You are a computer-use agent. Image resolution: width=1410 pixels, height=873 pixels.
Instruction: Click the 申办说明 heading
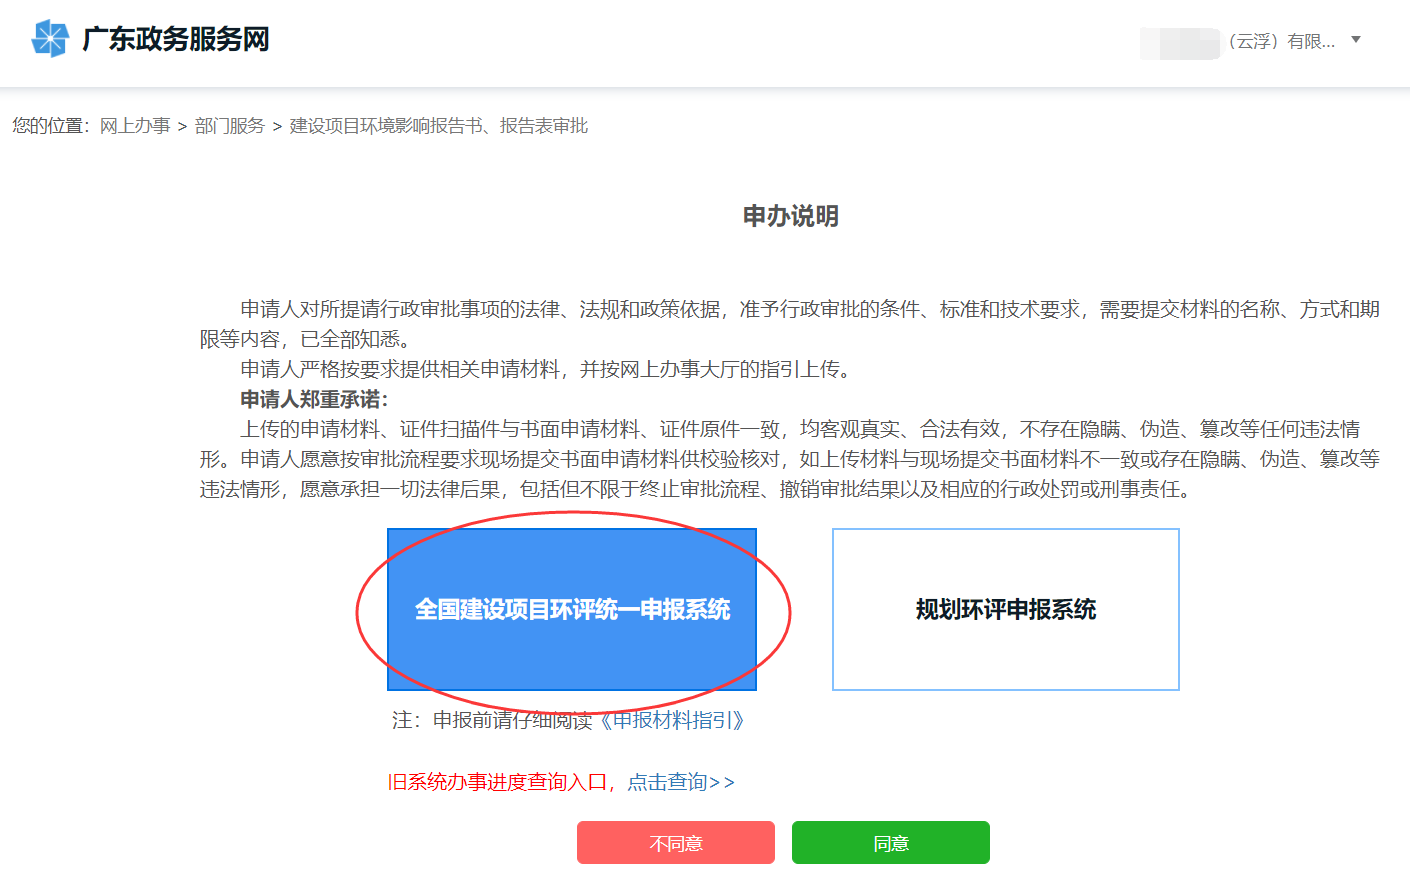pos(790,216)
